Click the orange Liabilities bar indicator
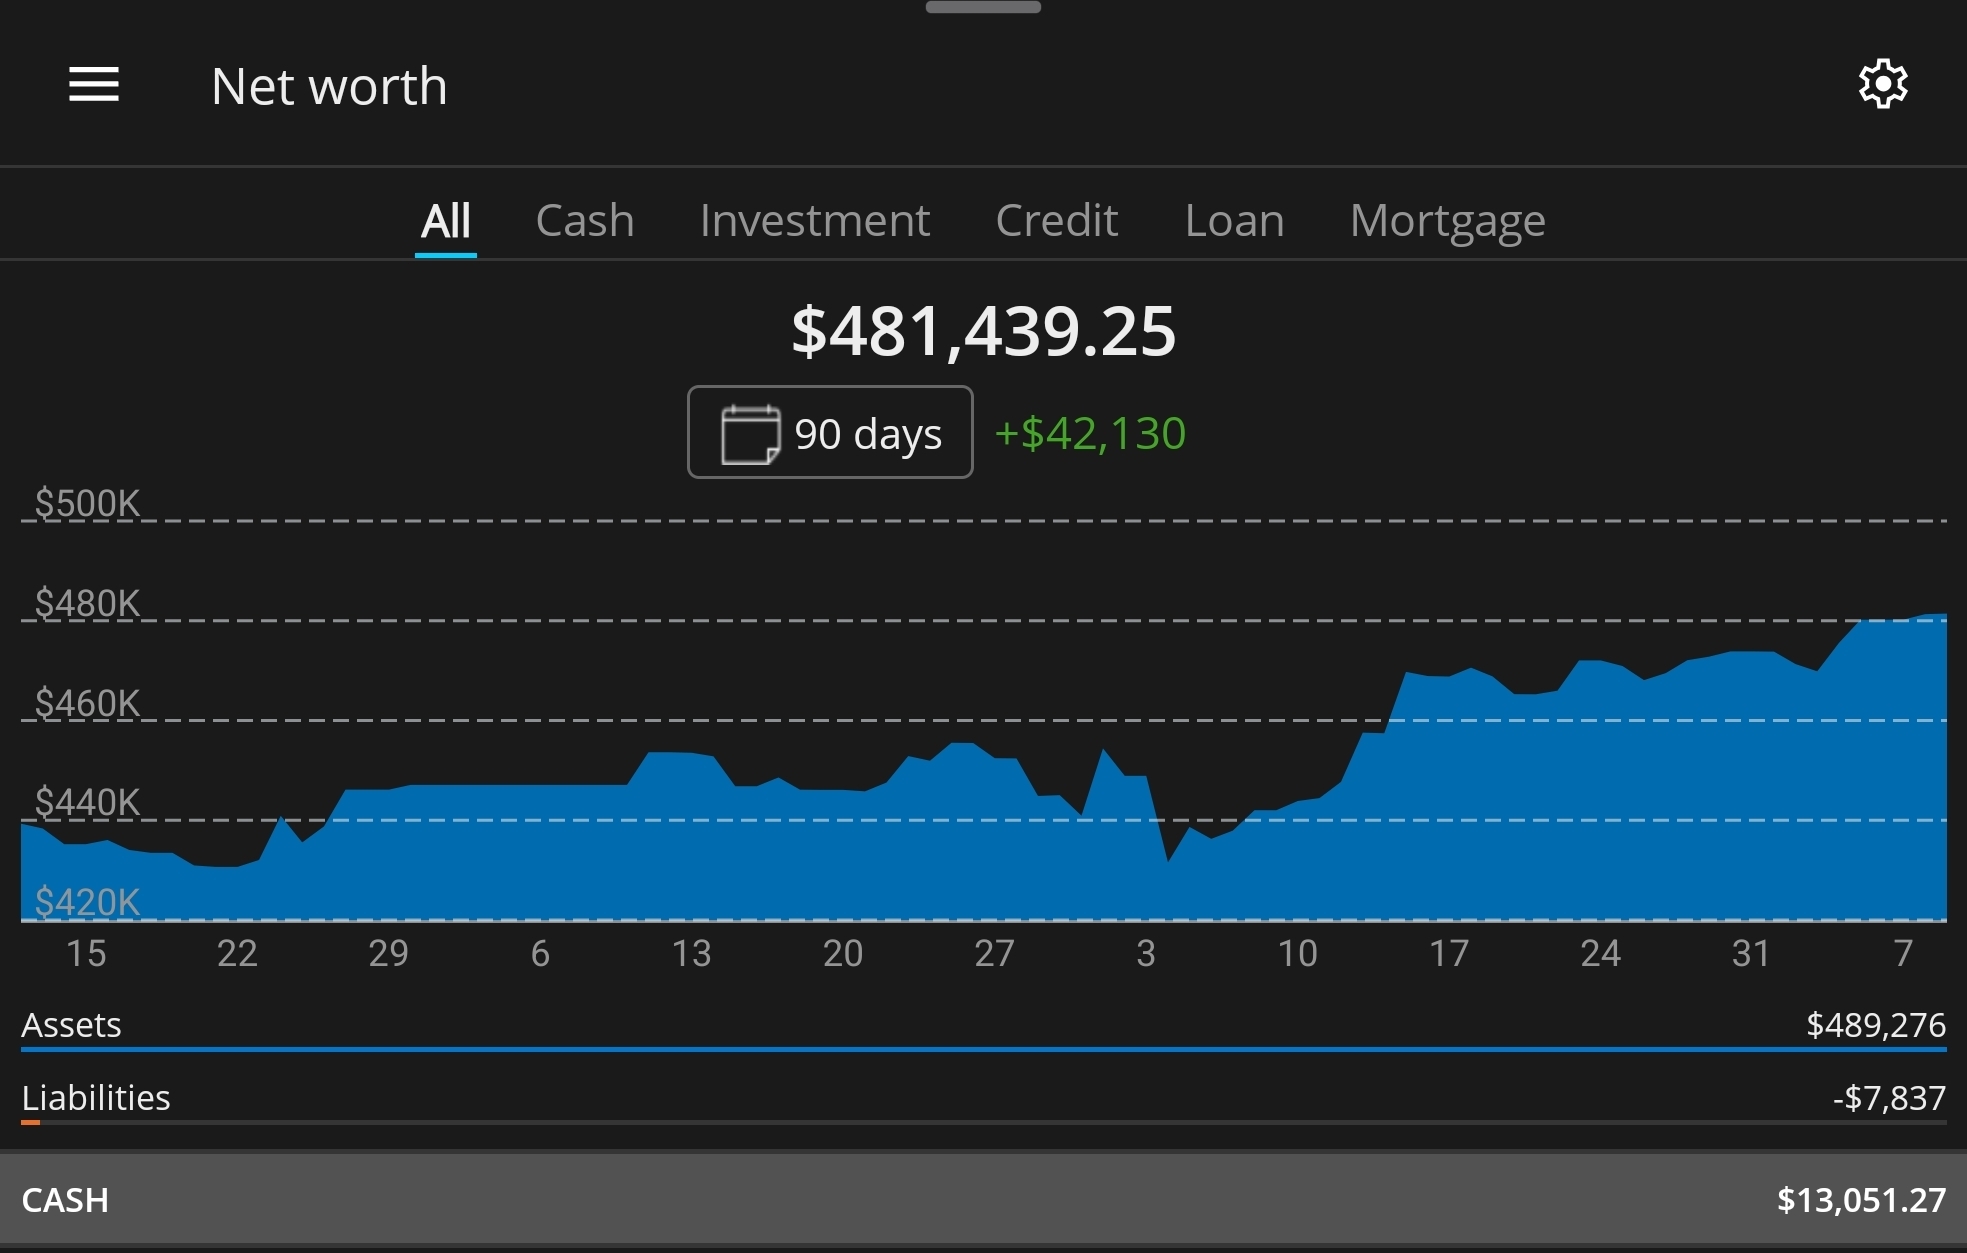 (30, 1123)
